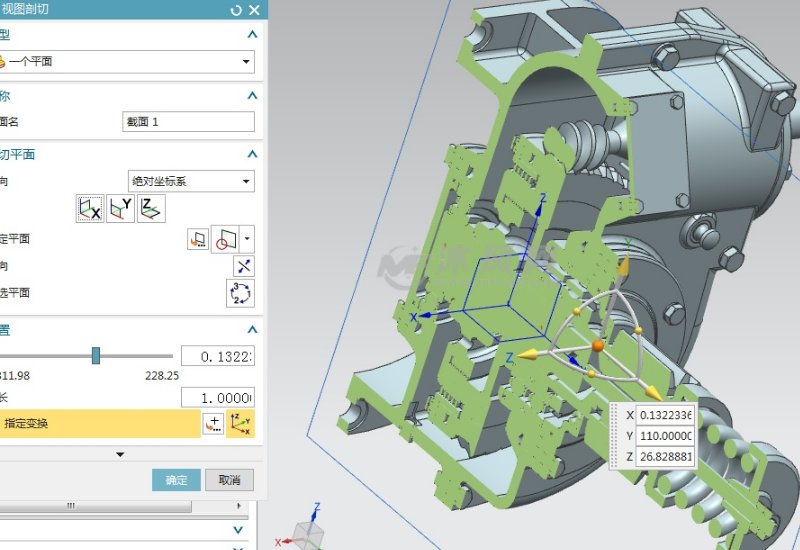This screenshot has width=800, height=550.
Task: Open the 一个平面 type dropdown
Action: [x=247, y=62]
